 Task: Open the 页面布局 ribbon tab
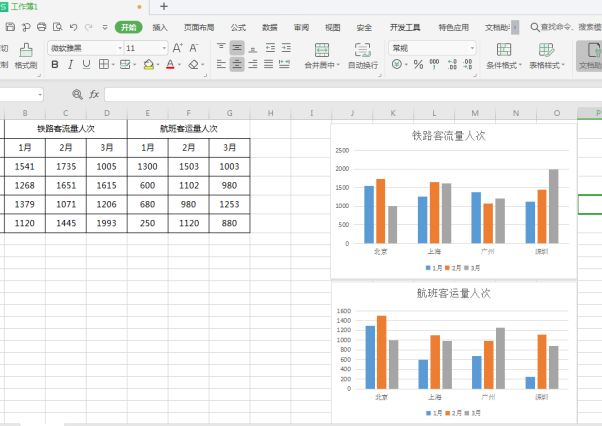199,27
